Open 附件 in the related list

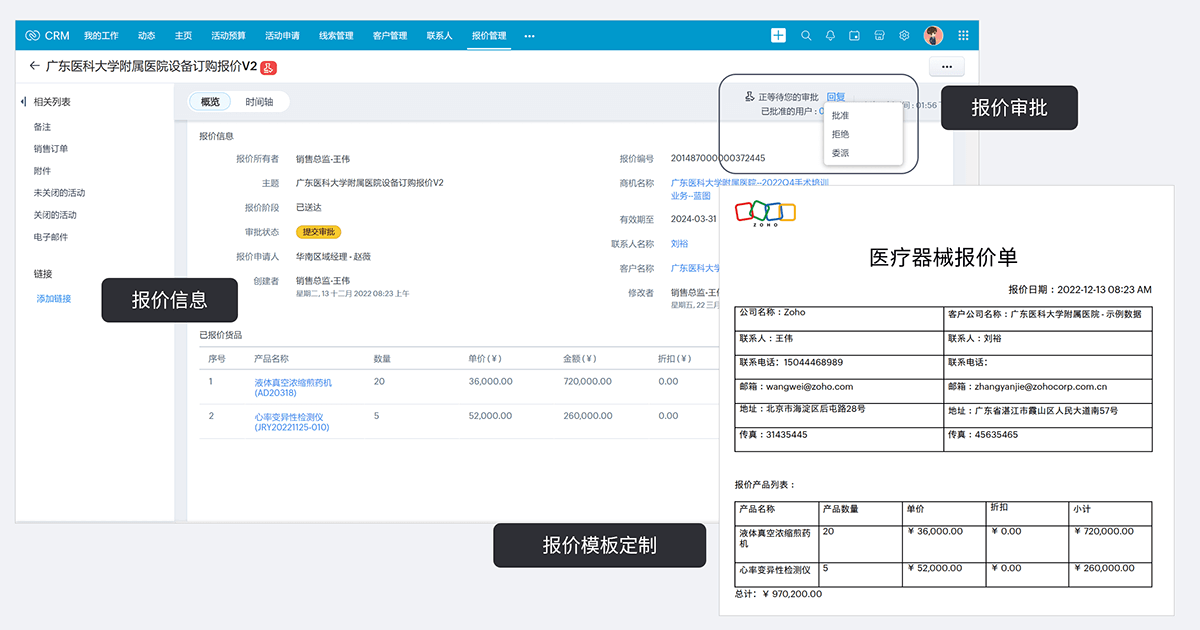[42, 171]
